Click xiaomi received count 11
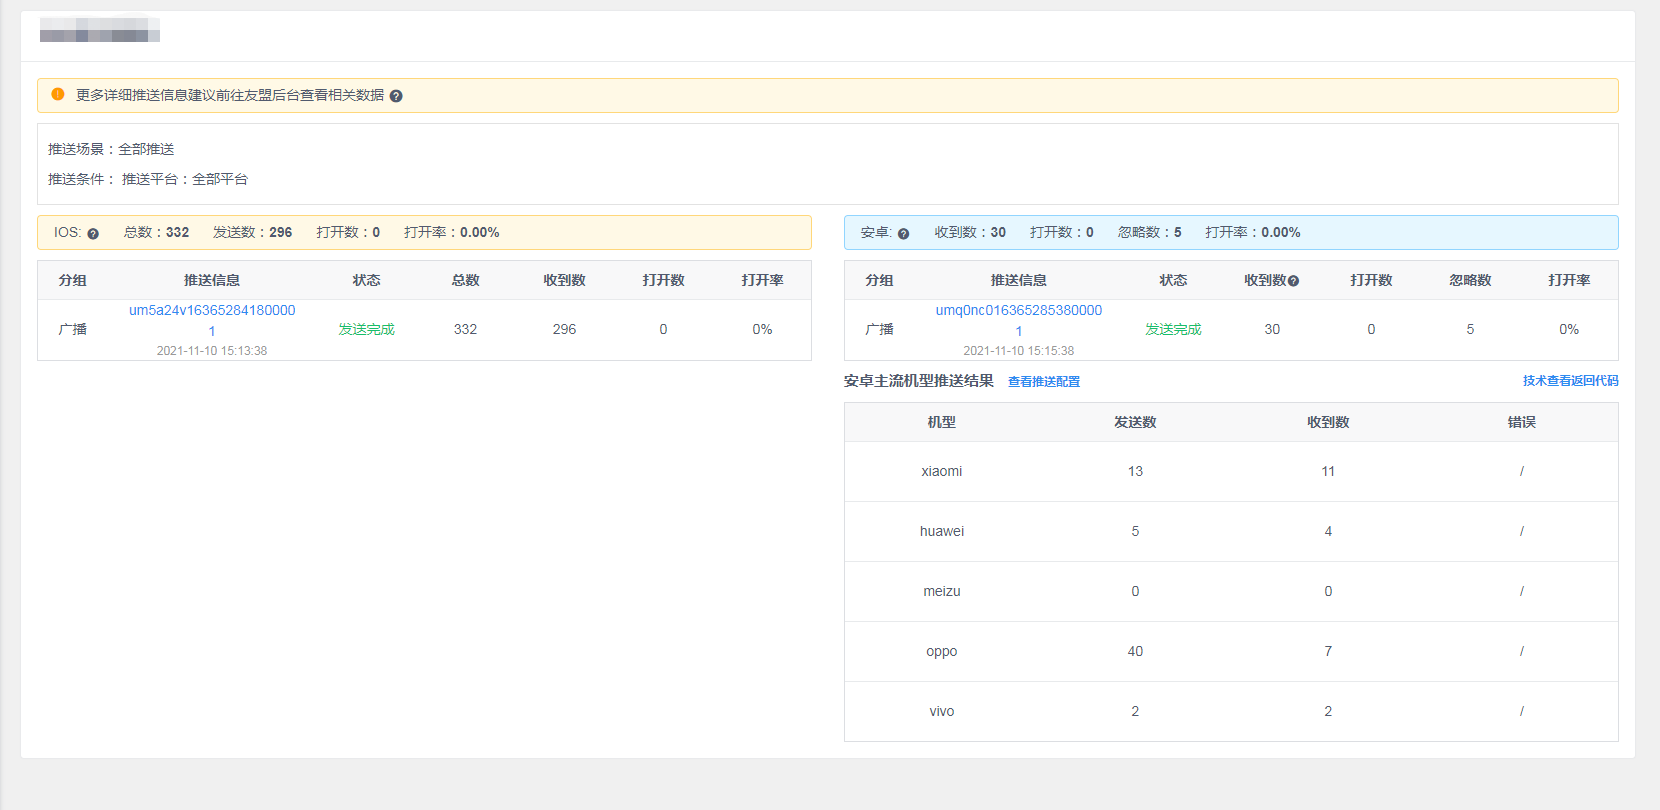This screenshot has width=1660, height=810. click(x=1328, y=471)
